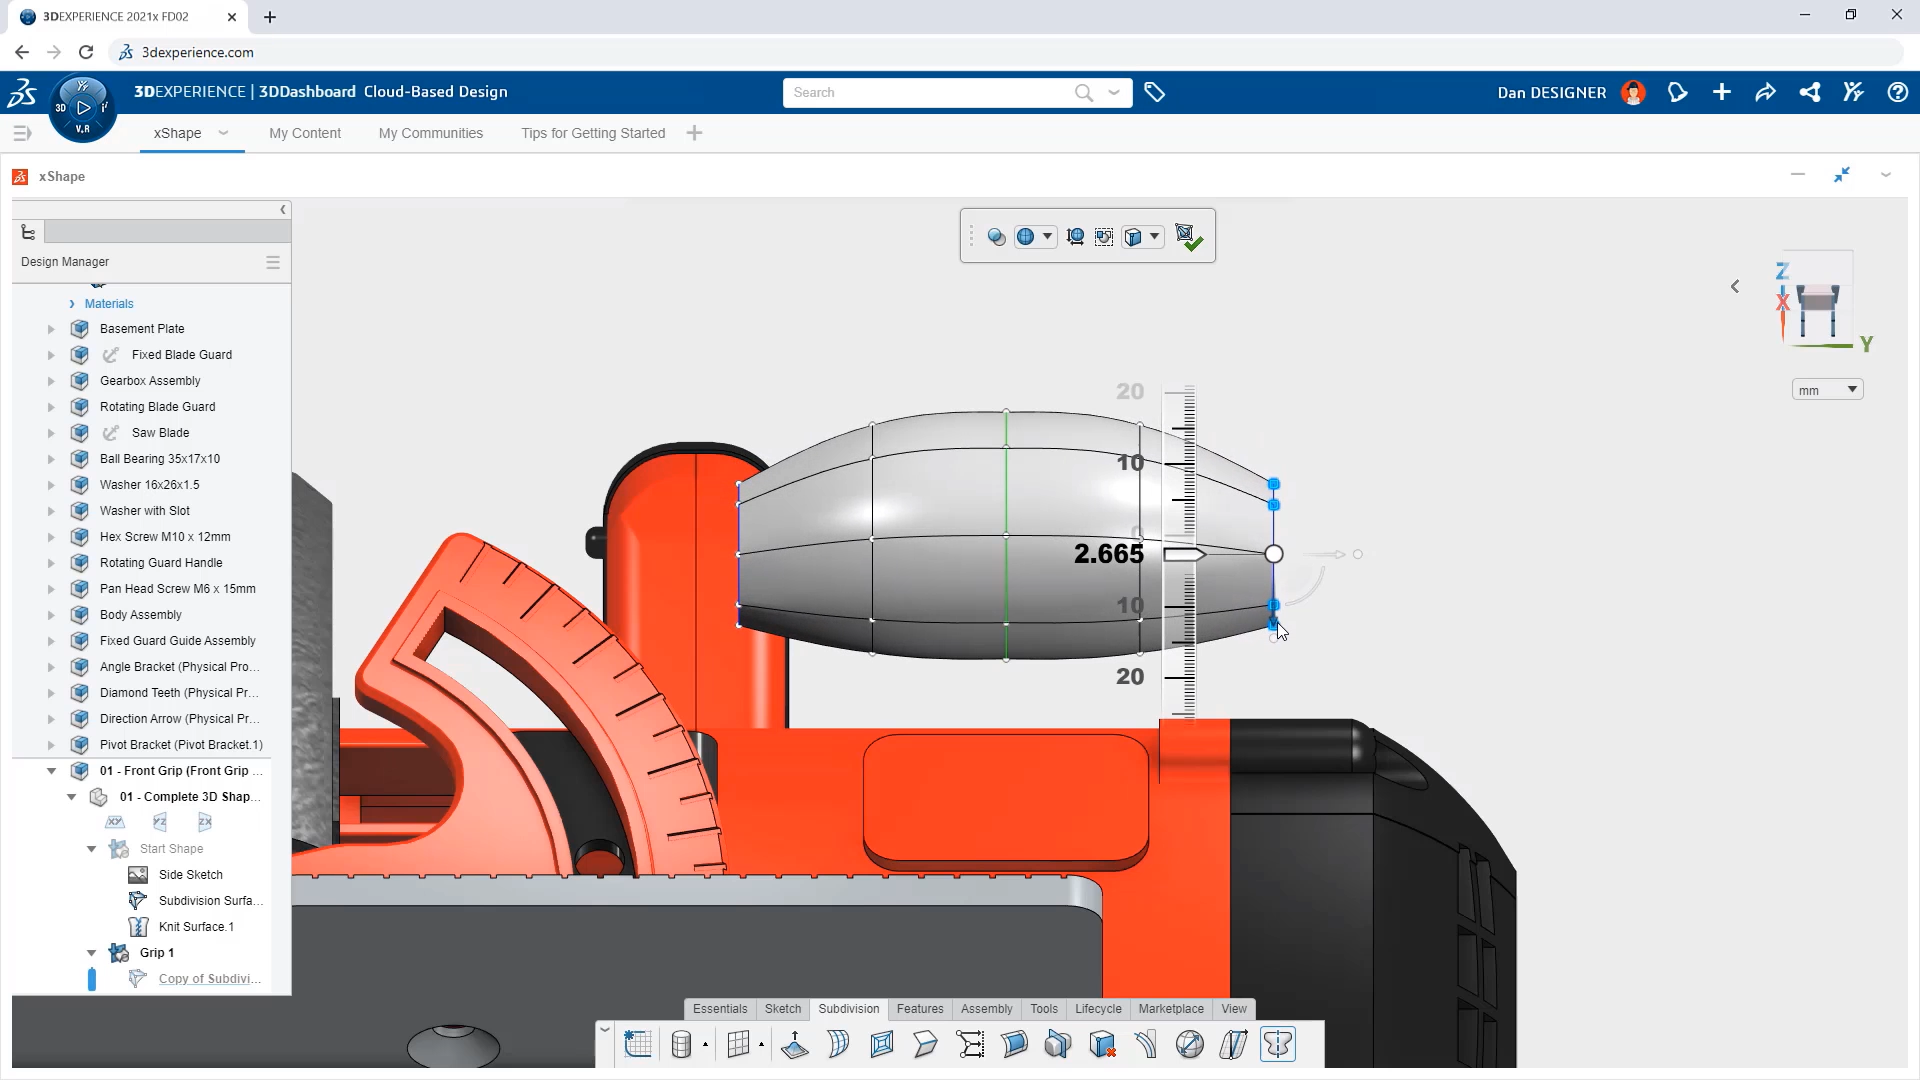The height and width of the screenshot is (1080, 1920).
Task: Click the mm unit dropdown
Action: click(1826, 390)
